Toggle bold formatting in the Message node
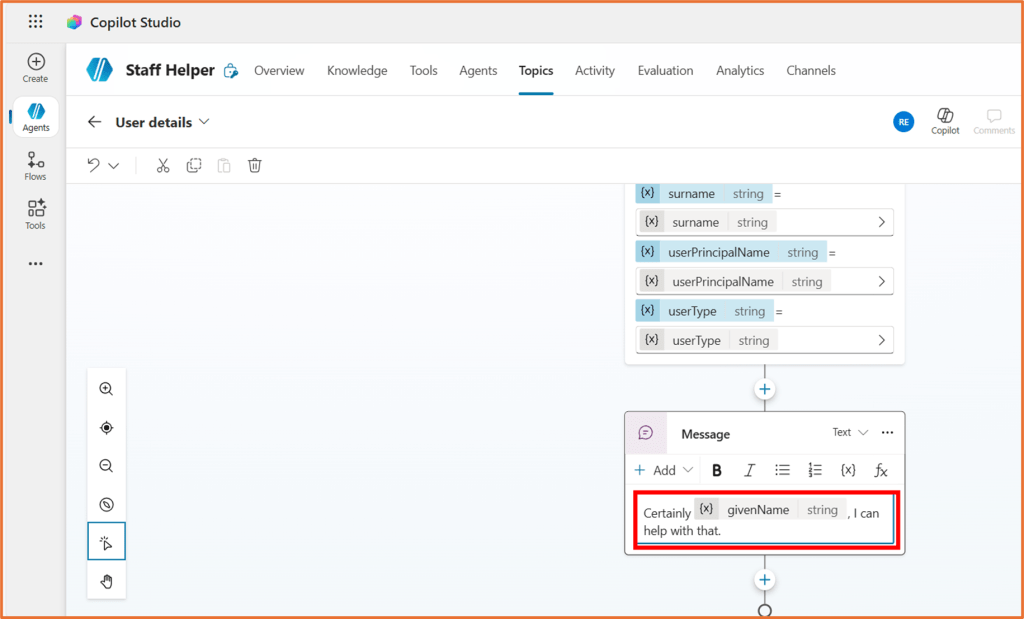This screenshot has width=1024, height=619. pyautogui.click(x=717, y=470)
